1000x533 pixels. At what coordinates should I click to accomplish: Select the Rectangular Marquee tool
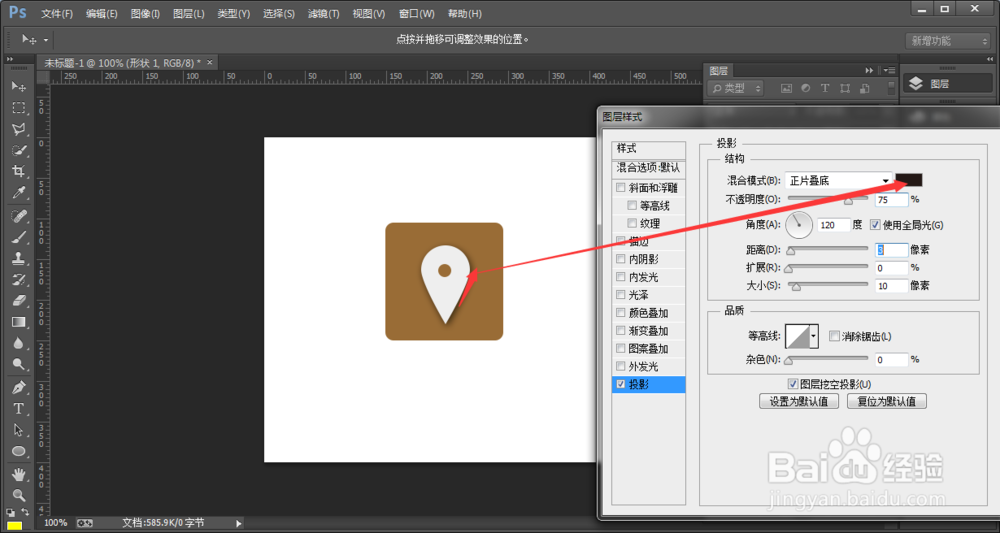pyautogui.click(x=18, y=108)
